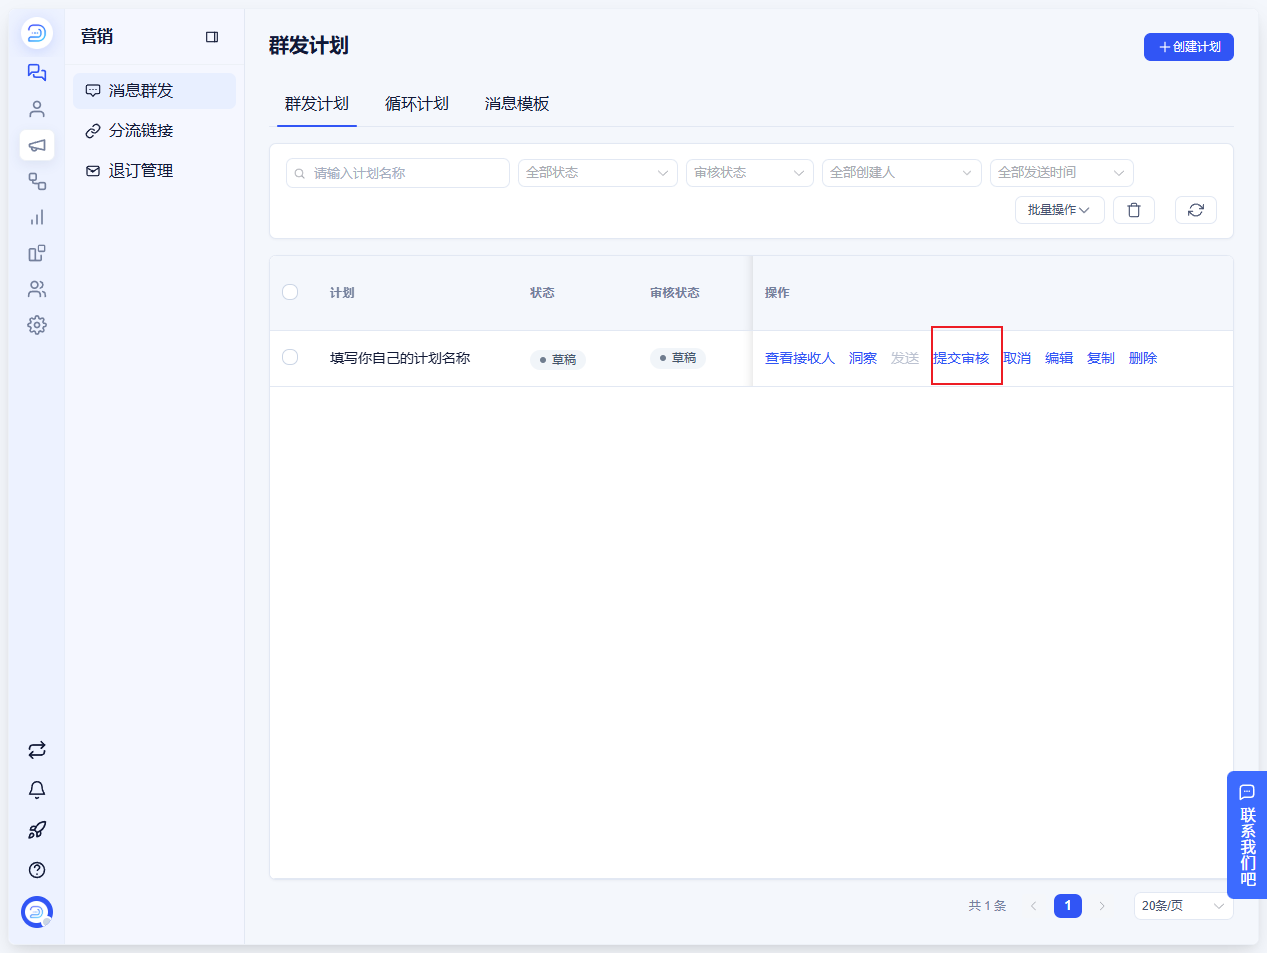Image resolution: width=1267 pixels, height=953 pixels.
Task: Toggle the select-all checkbox in table header
Action: pyautogui.click(x=290, y=292)
